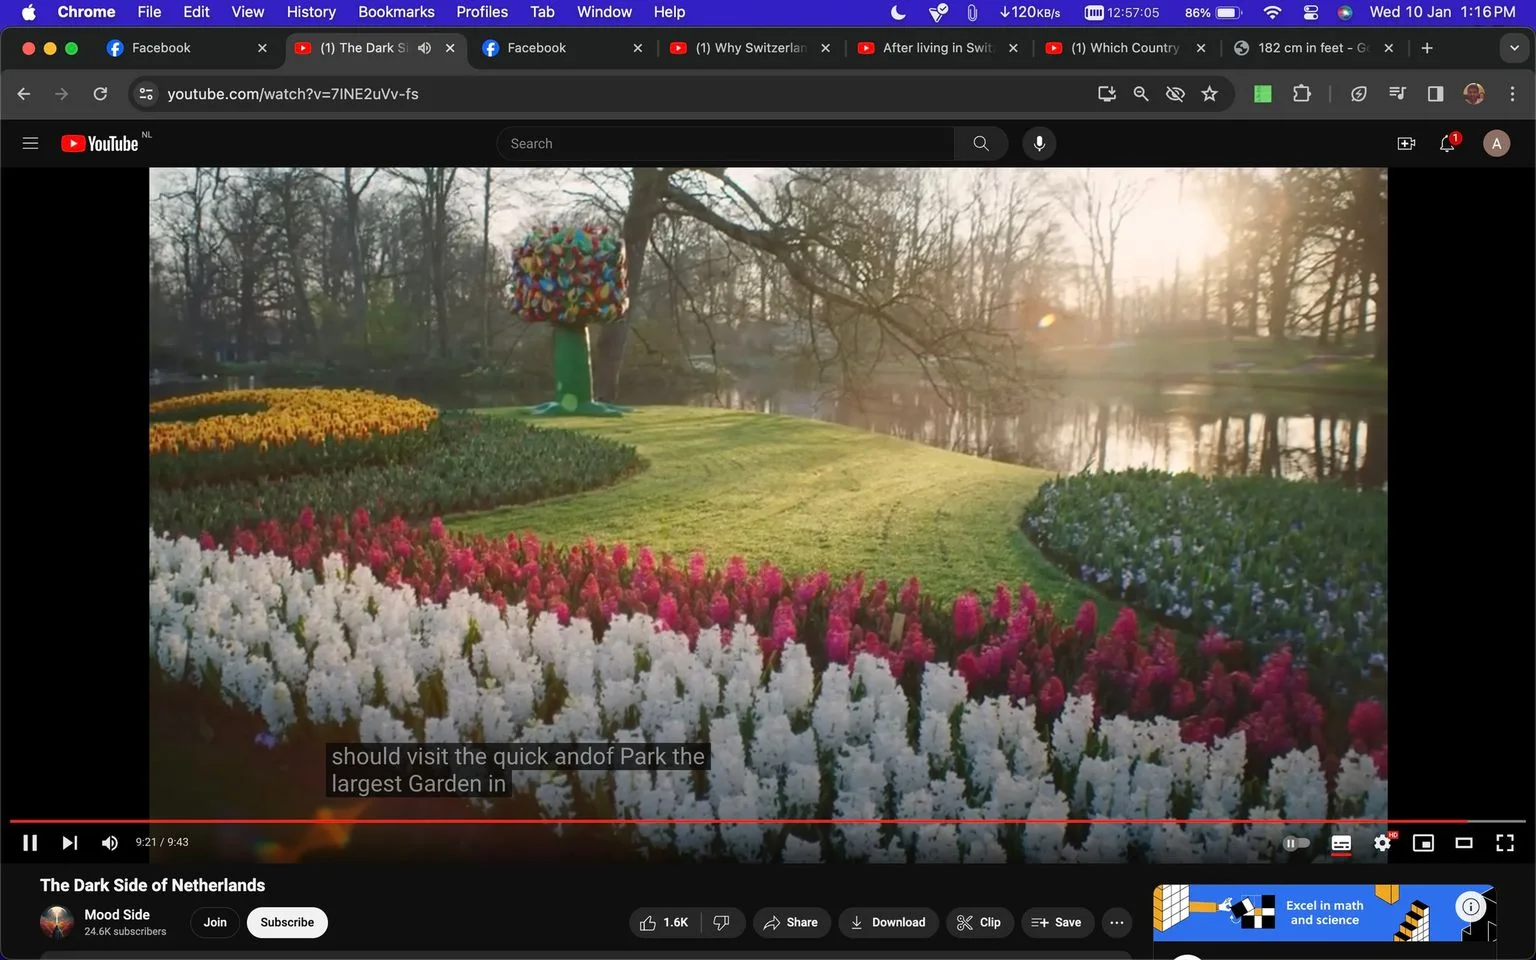Open Chrome three-dot menu
The image size is (1536, 960).
click(1512, 93)
